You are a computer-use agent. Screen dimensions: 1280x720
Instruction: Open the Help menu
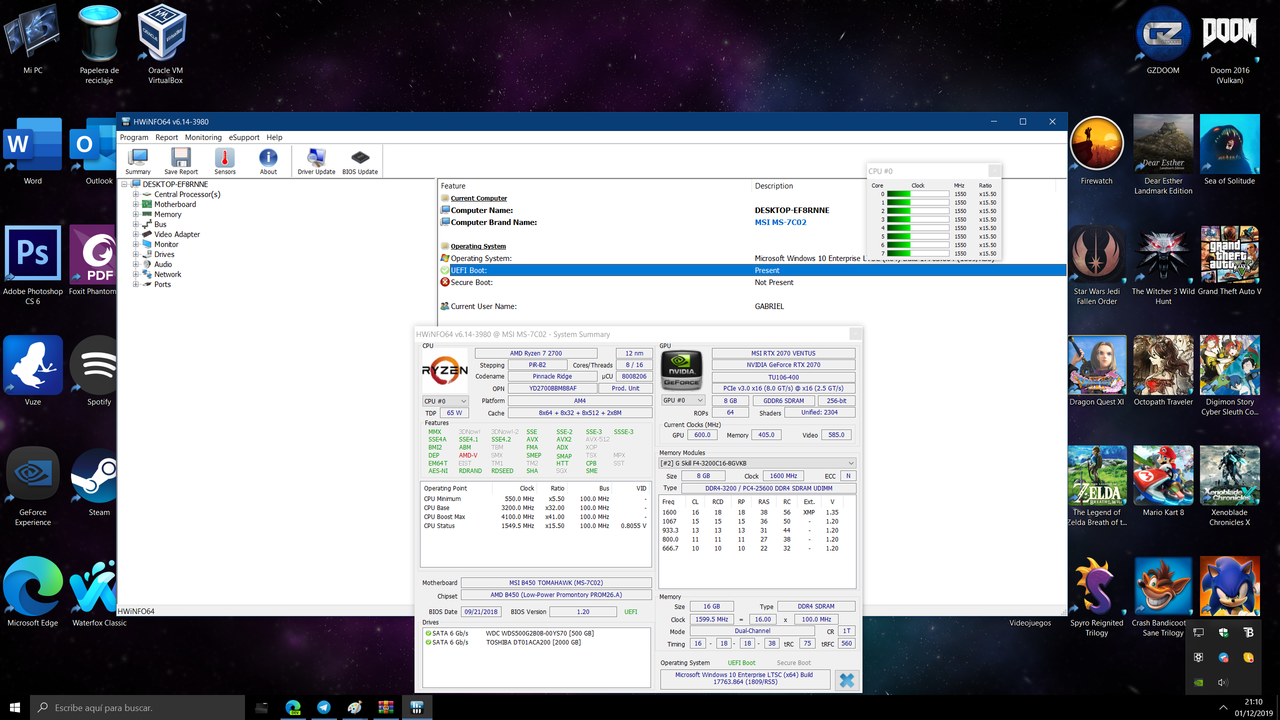(274, 137)
